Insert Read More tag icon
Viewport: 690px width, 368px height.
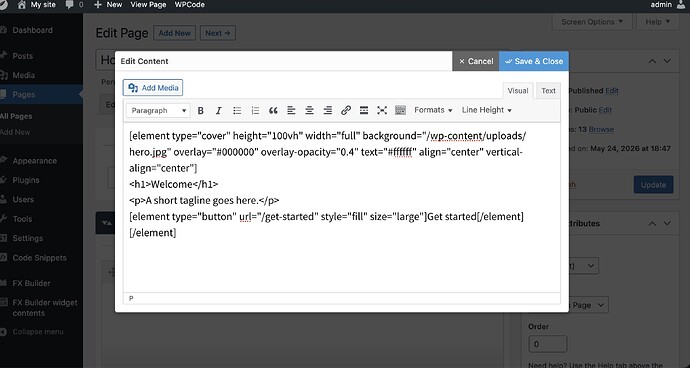(x=364, y=110)
